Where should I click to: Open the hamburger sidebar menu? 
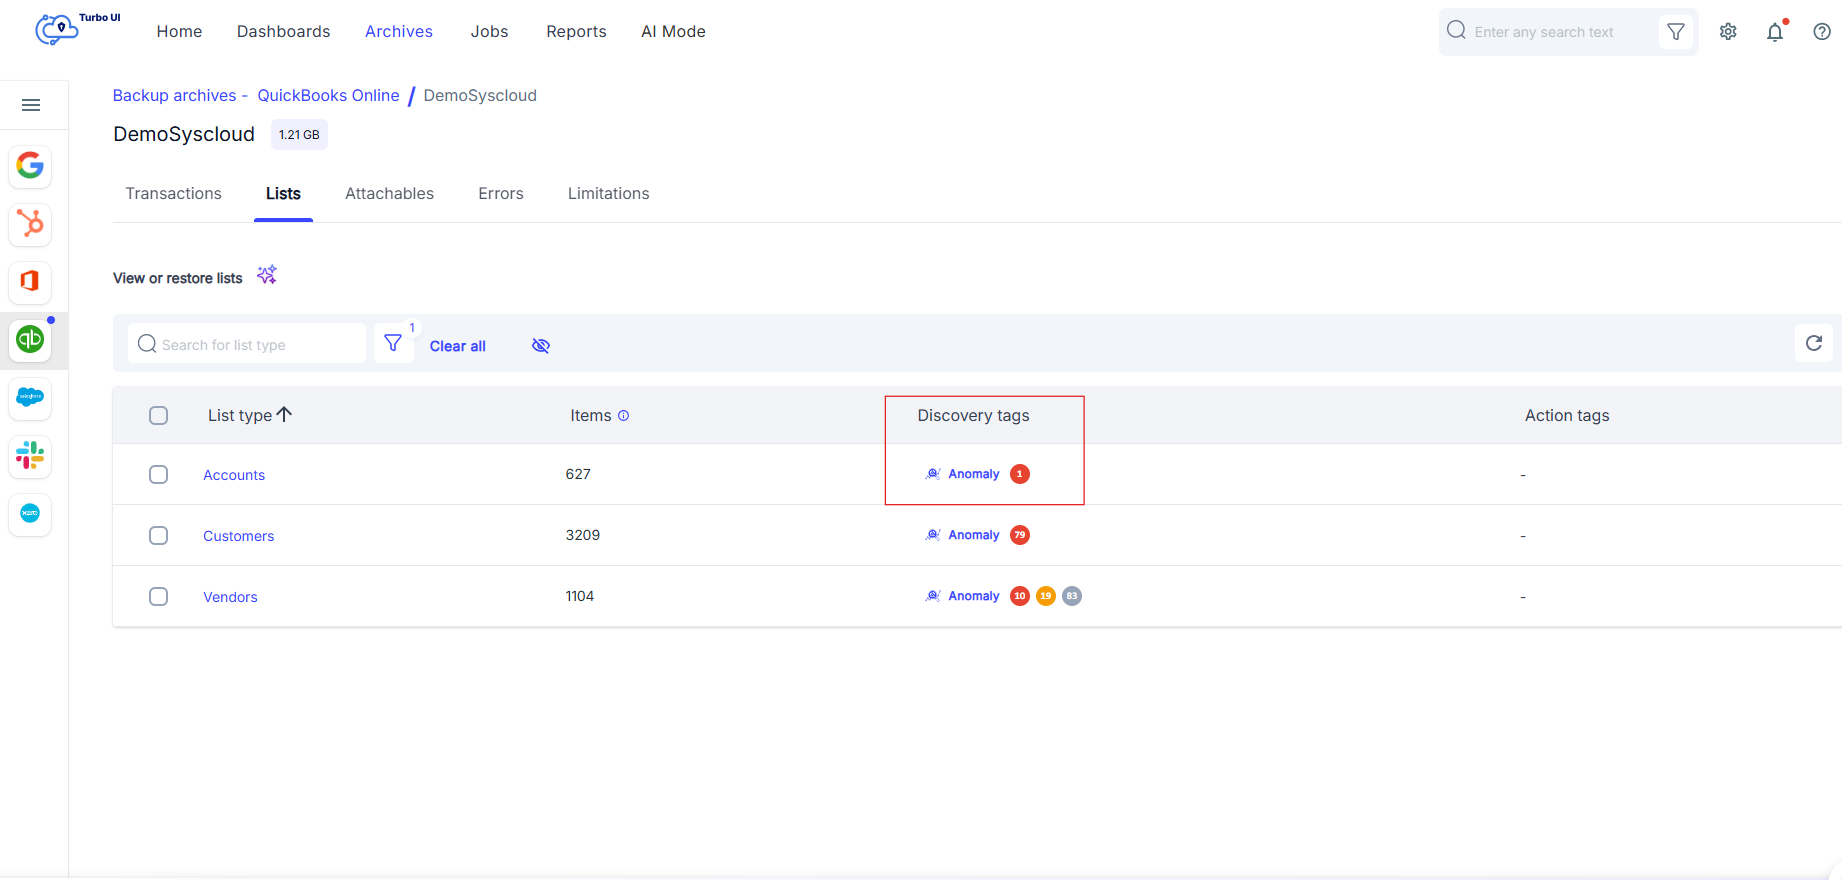click(x=31, y=105)
